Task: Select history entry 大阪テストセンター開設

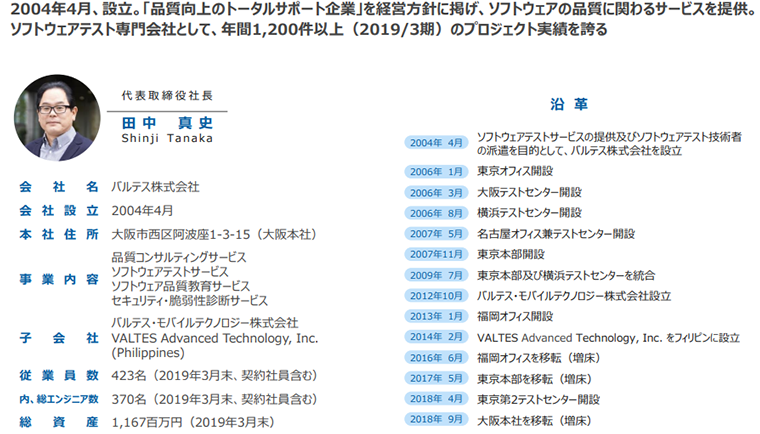Action: tap(529, 193)
